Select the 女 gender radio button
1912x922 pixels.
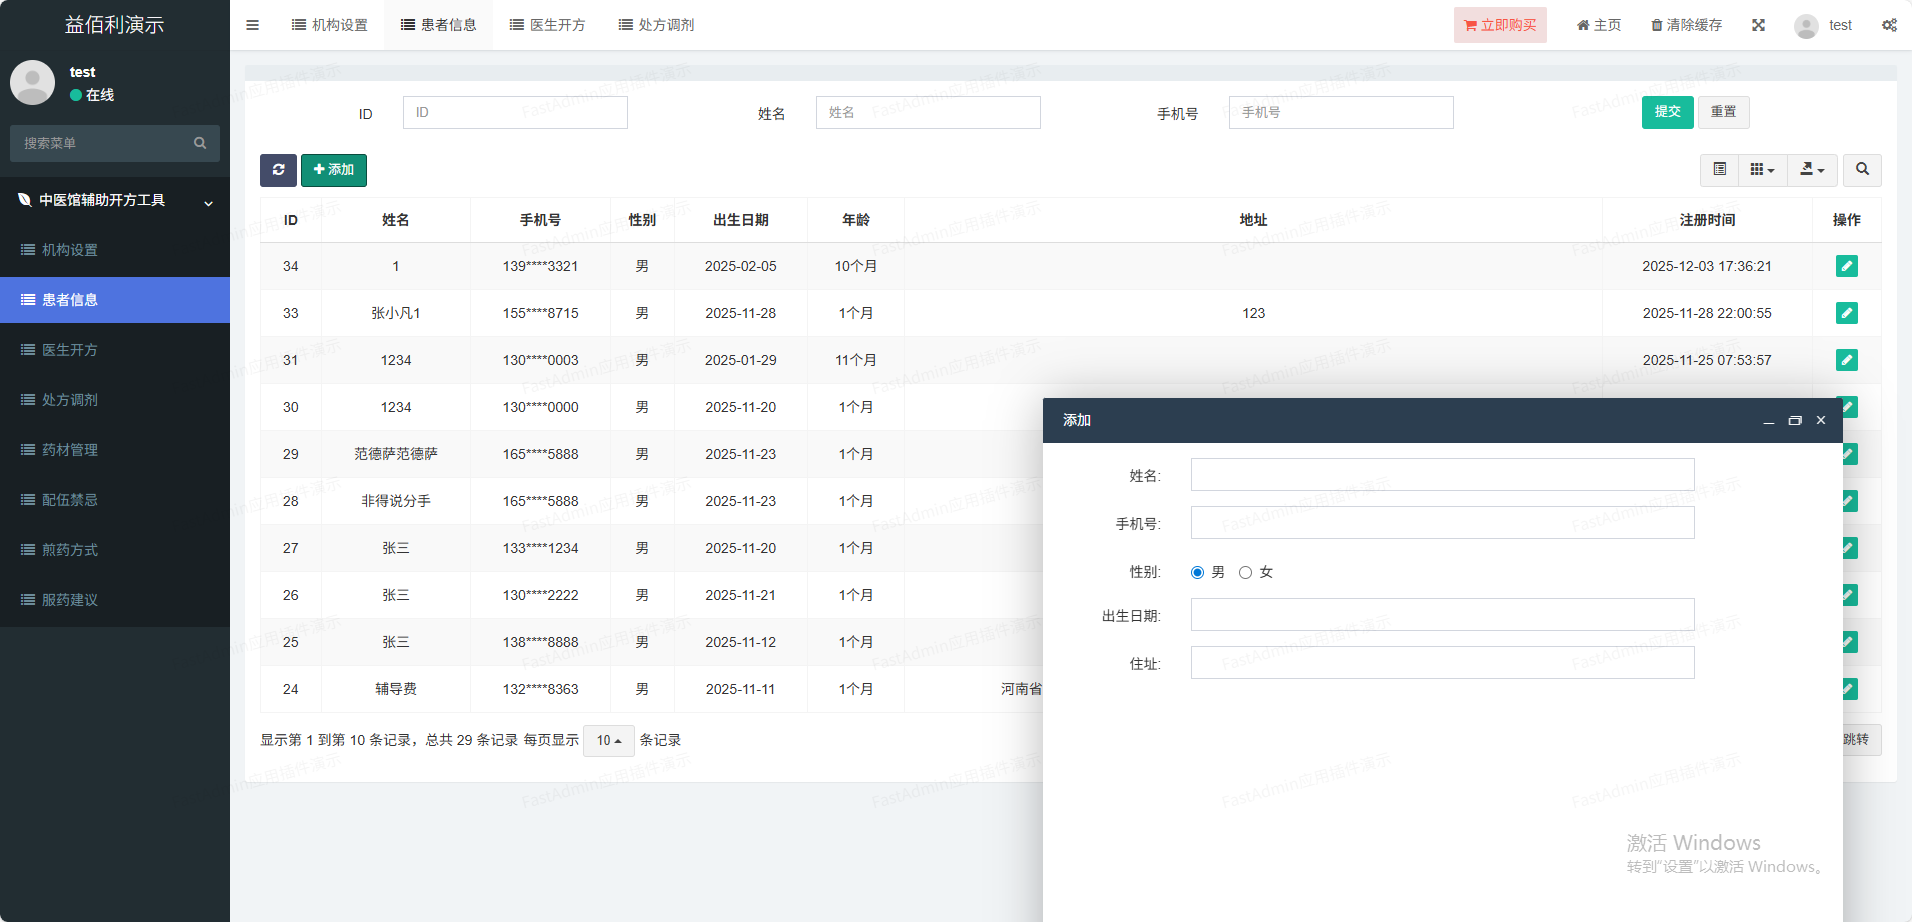[x=1245, y=573]
